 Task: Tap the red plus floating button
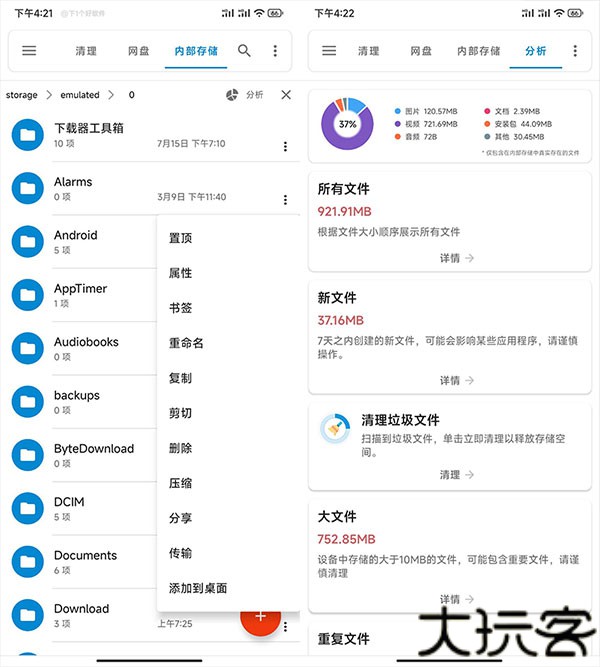(261, 621)
